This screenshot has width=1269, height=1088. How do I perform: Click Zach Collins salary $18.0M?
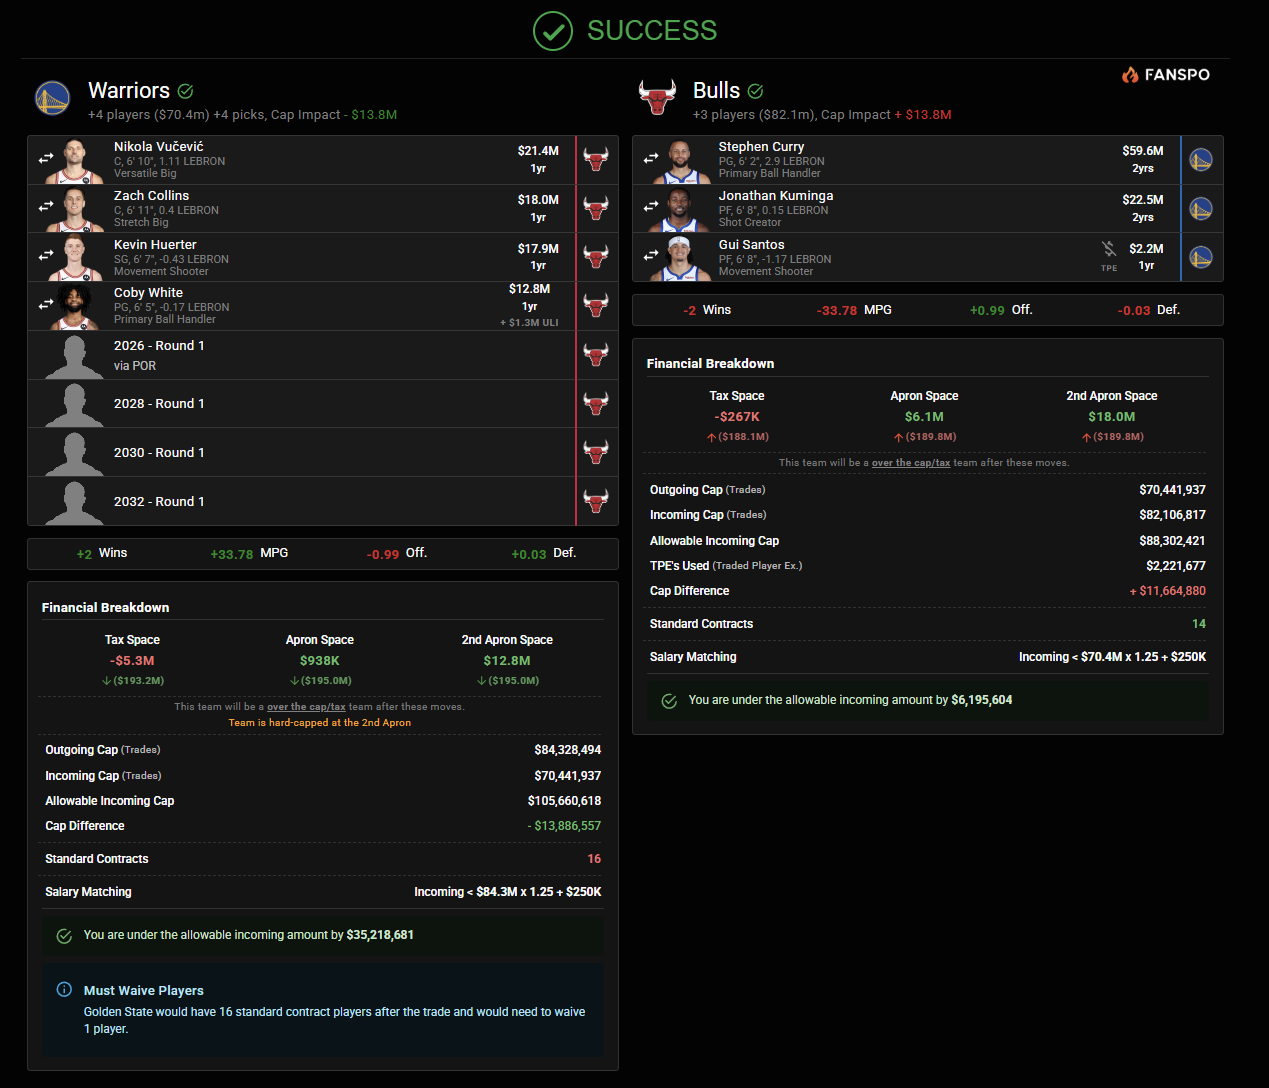coord(538,199)
